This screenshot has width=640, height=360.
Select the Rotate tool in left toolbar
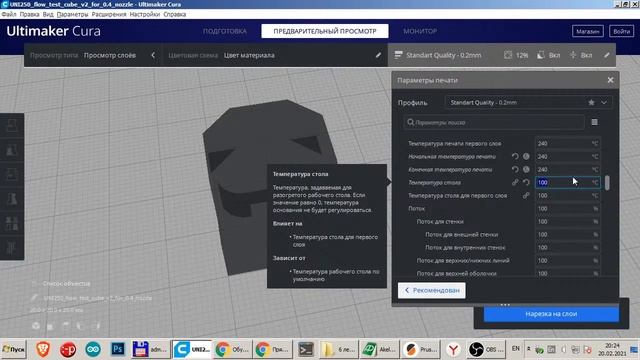point(12,175)
